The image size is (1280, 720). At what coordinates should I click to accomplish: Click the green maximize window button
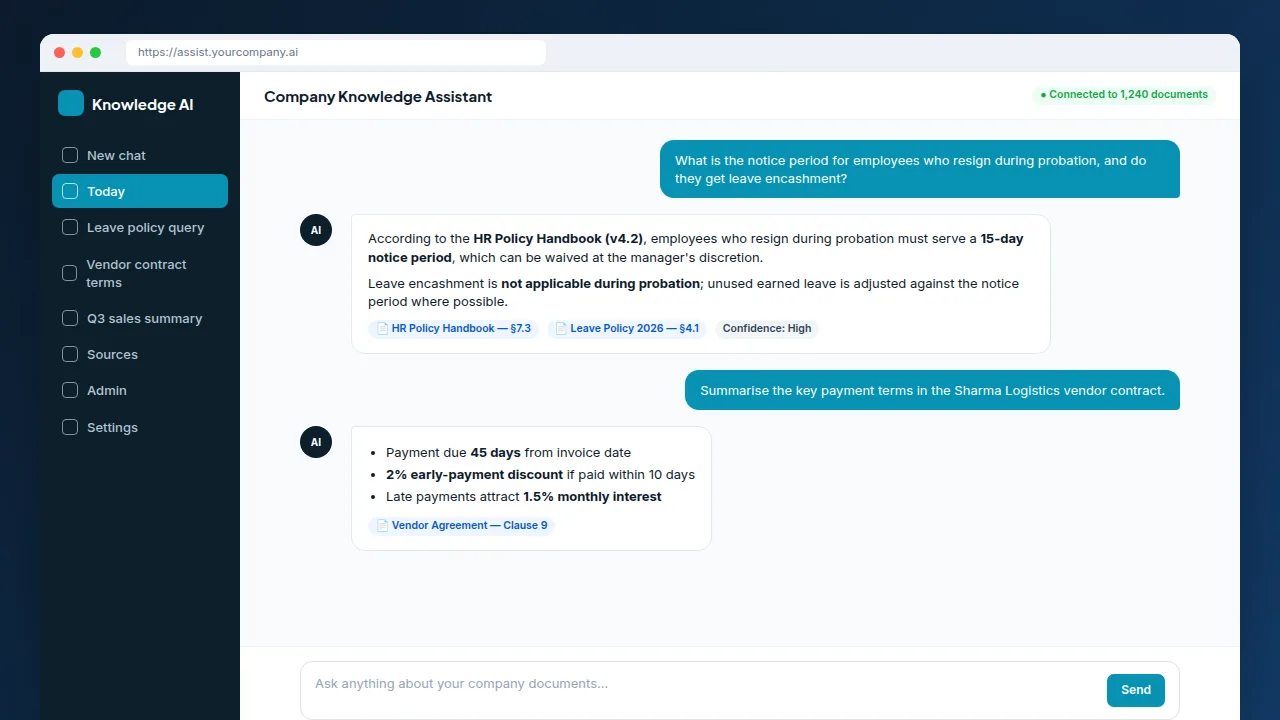coord(96,52)
